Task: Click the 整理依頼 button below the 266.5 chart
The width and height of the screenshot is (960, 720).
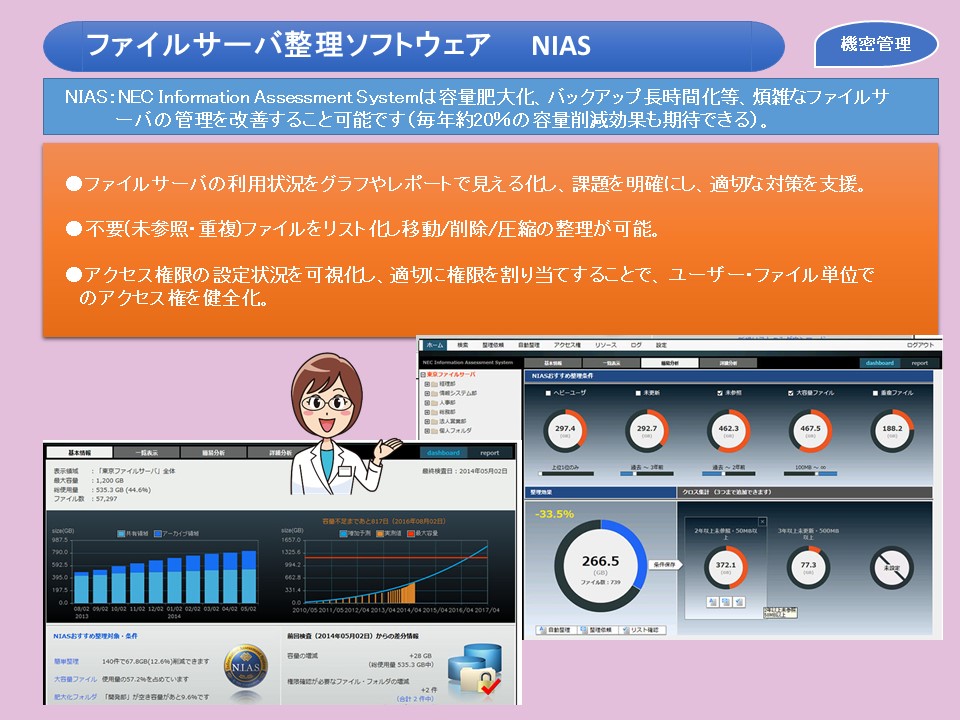Action: click(x=596, y=630)
